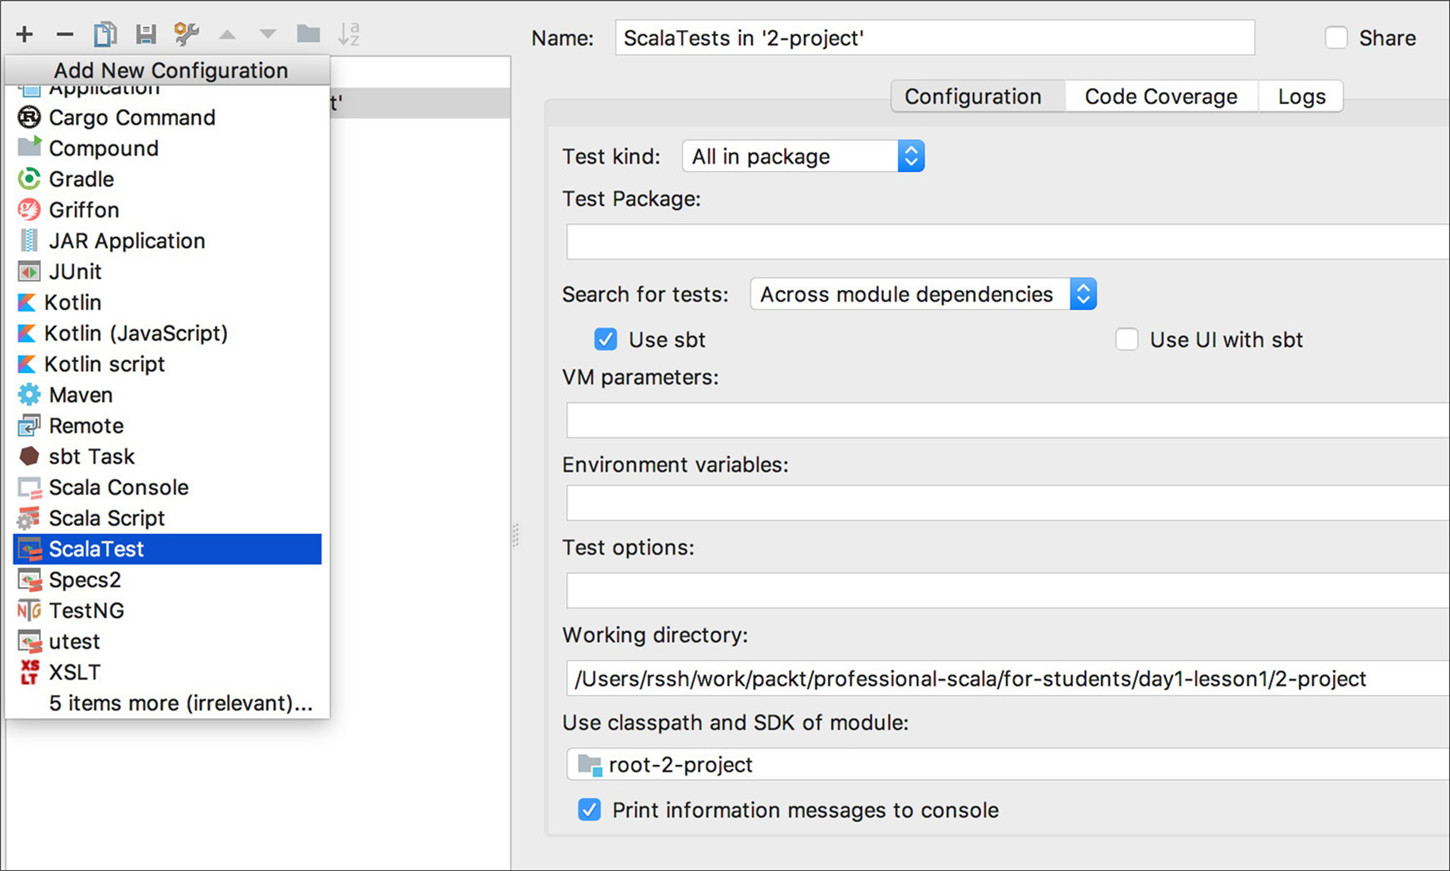Disable the Use sbt checkbox
The width and height of the screenshot is (1450, 871).
606,339
